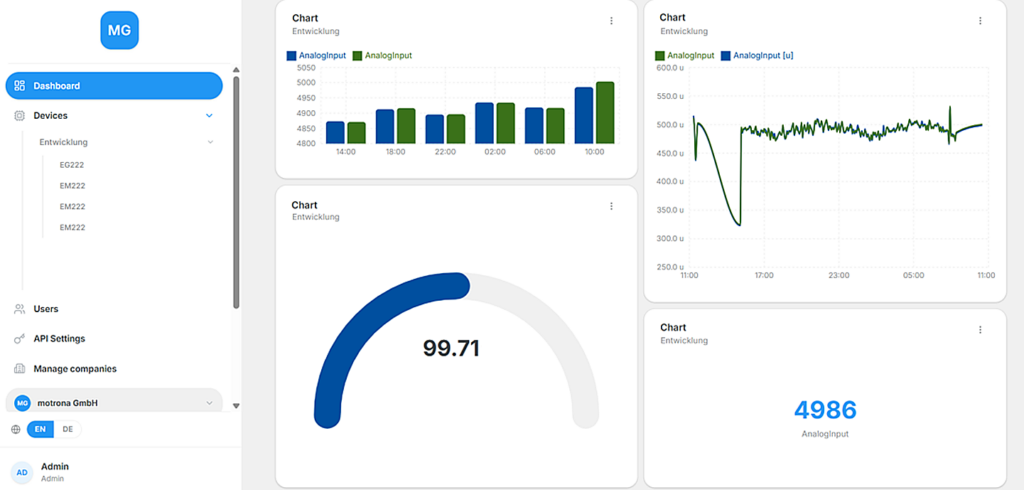
Task: Click the green bar at 10:00
Action: pyautogui.click(x=605, y=113)
